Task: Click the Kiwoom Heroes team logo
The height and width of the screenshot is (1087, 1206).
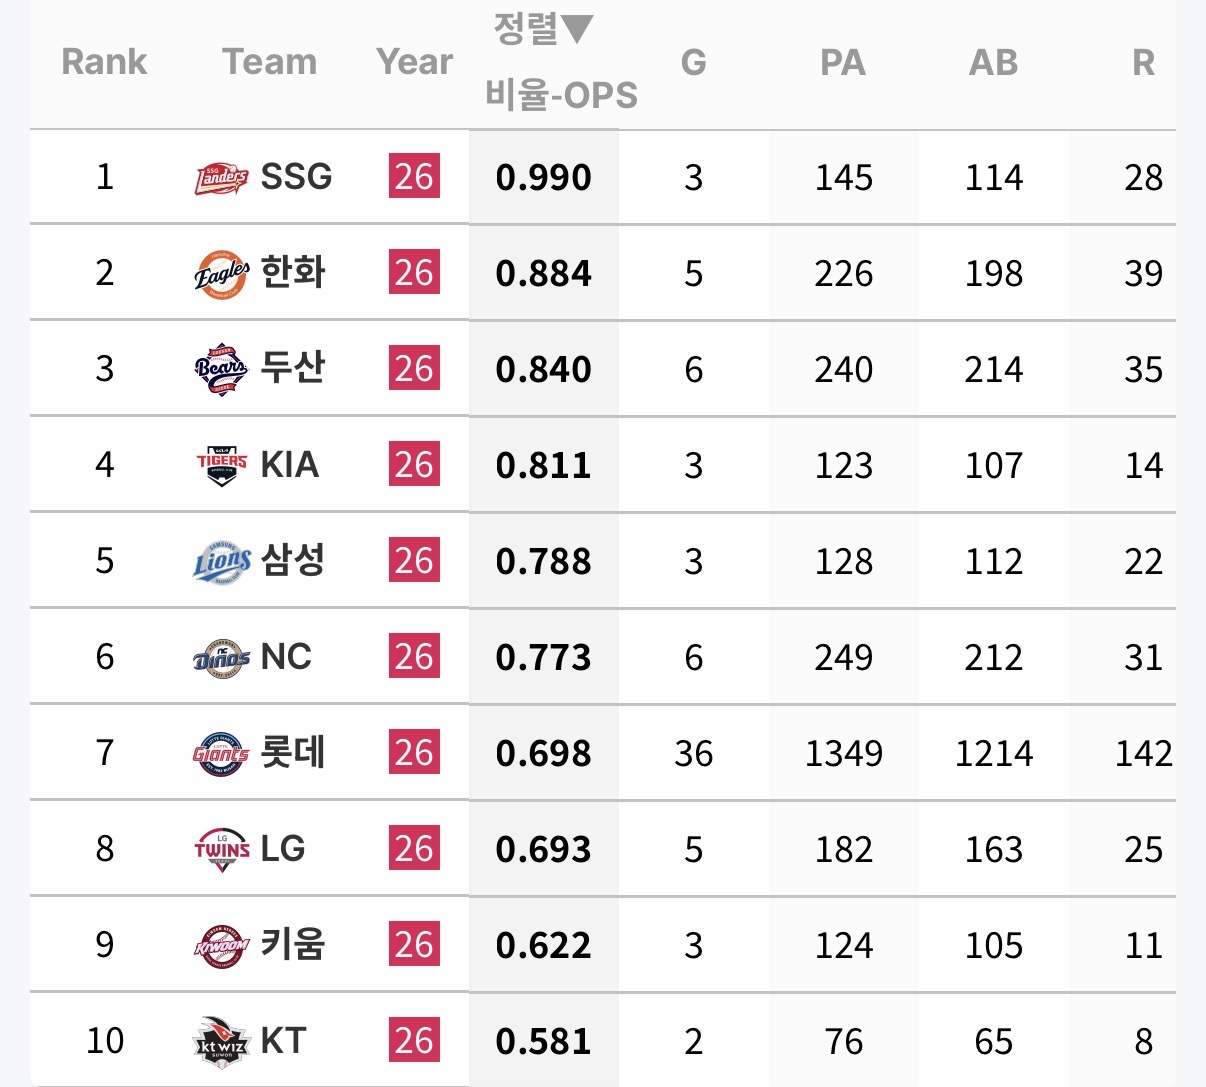Action: (222, 945)
